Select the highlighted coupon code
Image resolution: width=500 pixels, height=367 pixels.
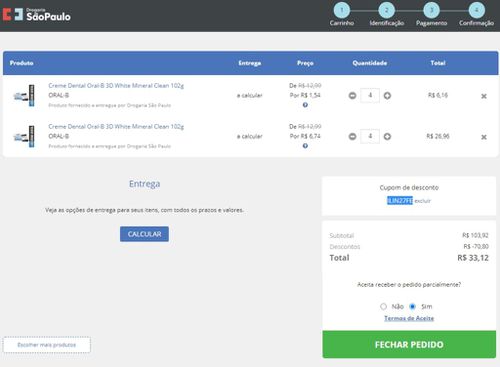pyautogui.click(x=400, y=201)
